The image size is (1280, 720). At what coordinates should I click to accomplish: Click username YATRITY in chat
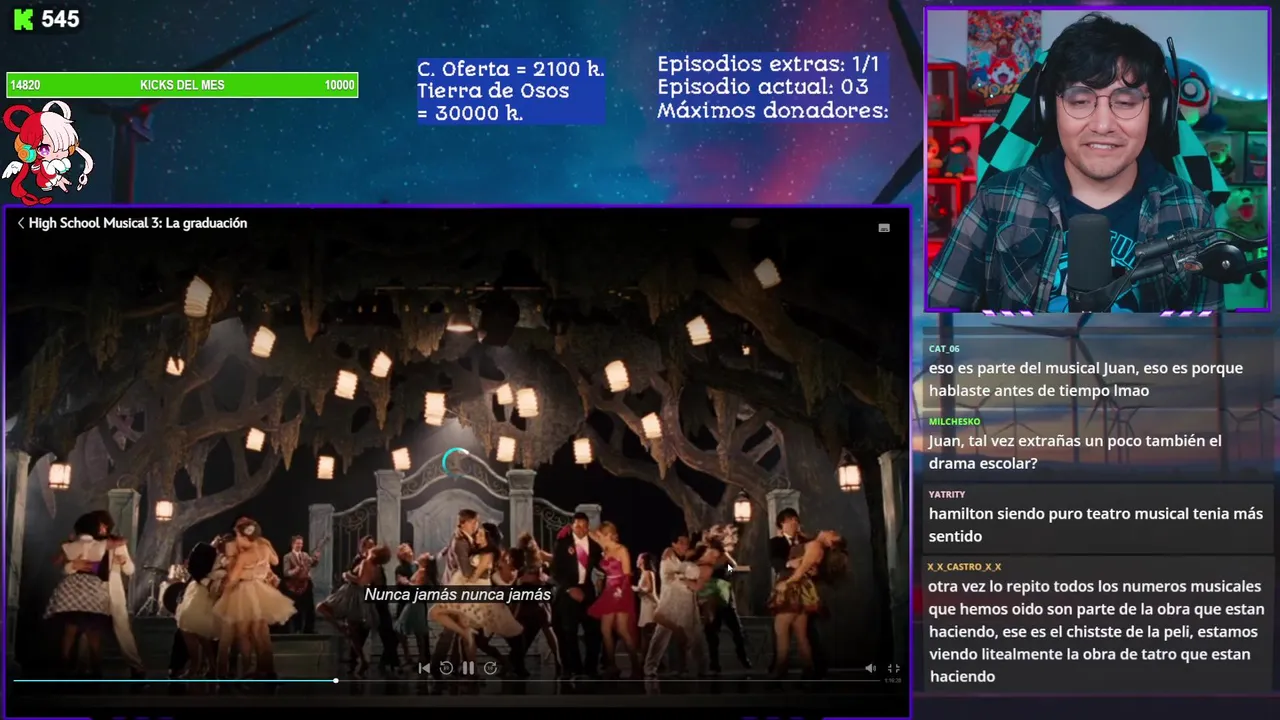(x=947, y=494)
